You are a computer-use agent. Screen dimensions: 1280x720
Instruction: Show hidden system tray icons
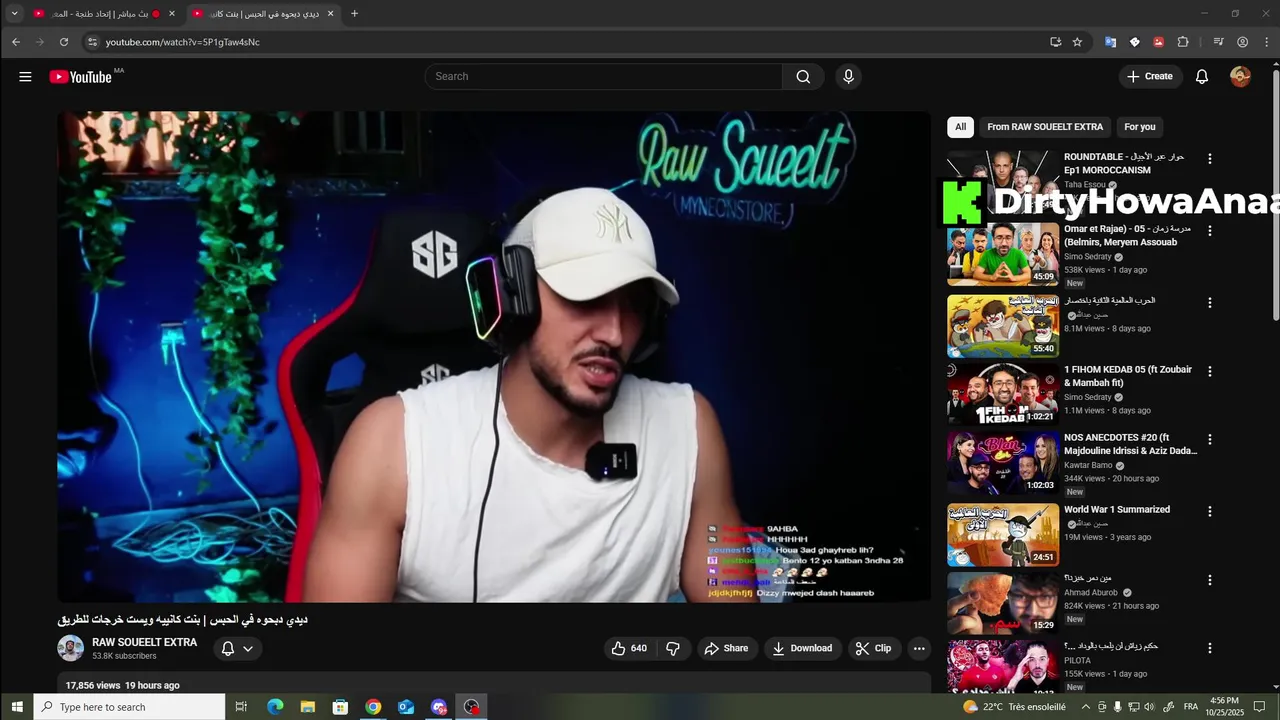[1086, 707]
